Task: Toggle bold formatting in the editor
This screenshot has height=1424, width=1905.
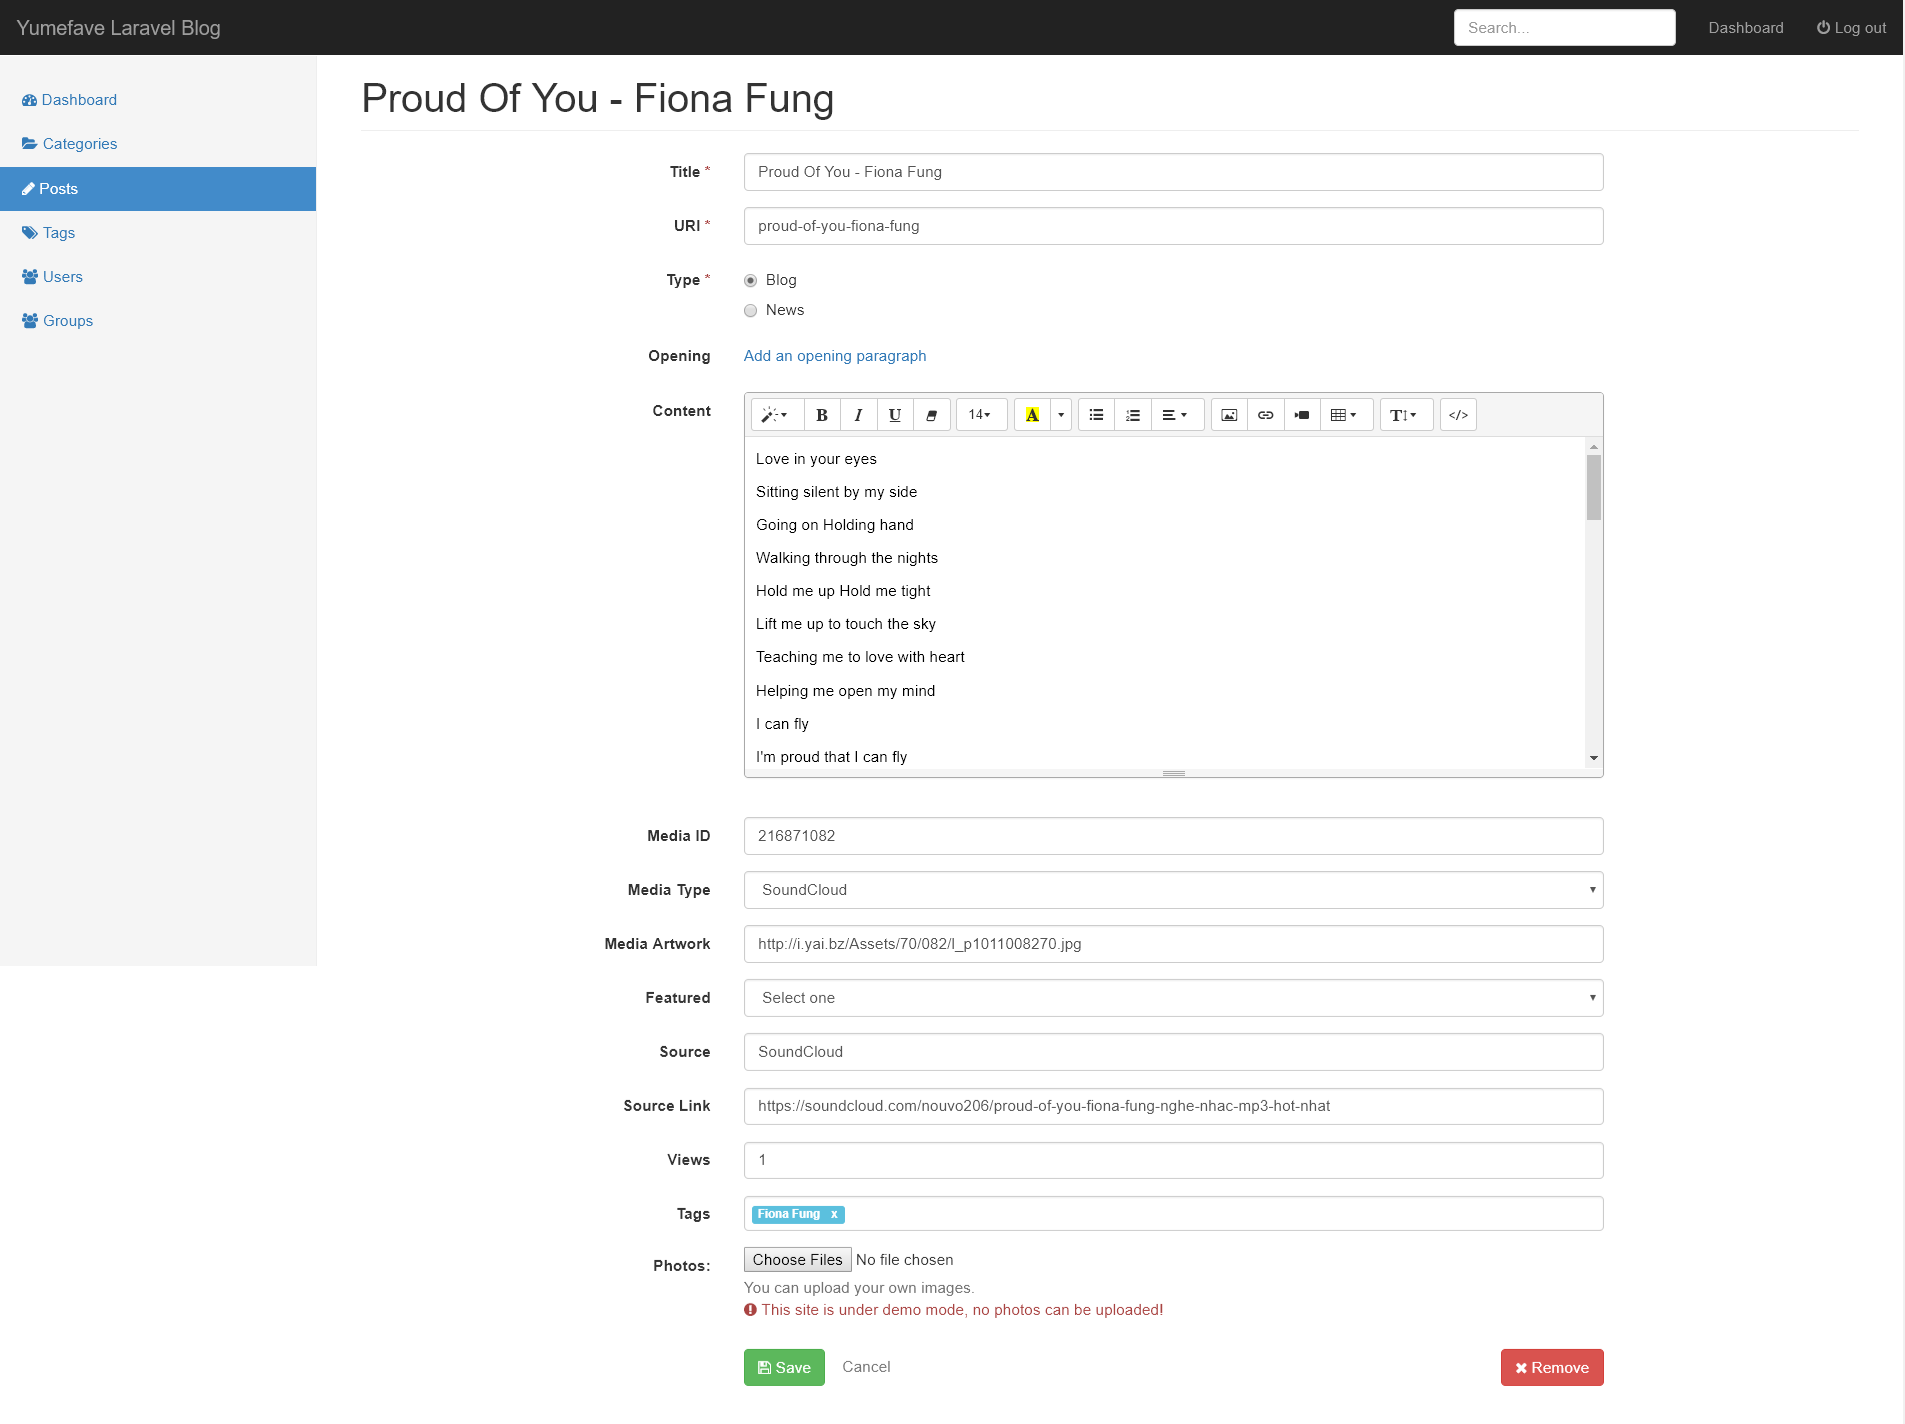Action: 821,414
